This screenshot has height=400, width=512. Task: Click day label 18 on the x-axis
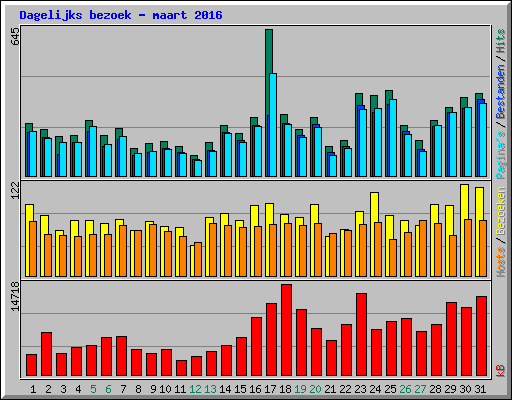pyautogui.click(x=285, y=389)
